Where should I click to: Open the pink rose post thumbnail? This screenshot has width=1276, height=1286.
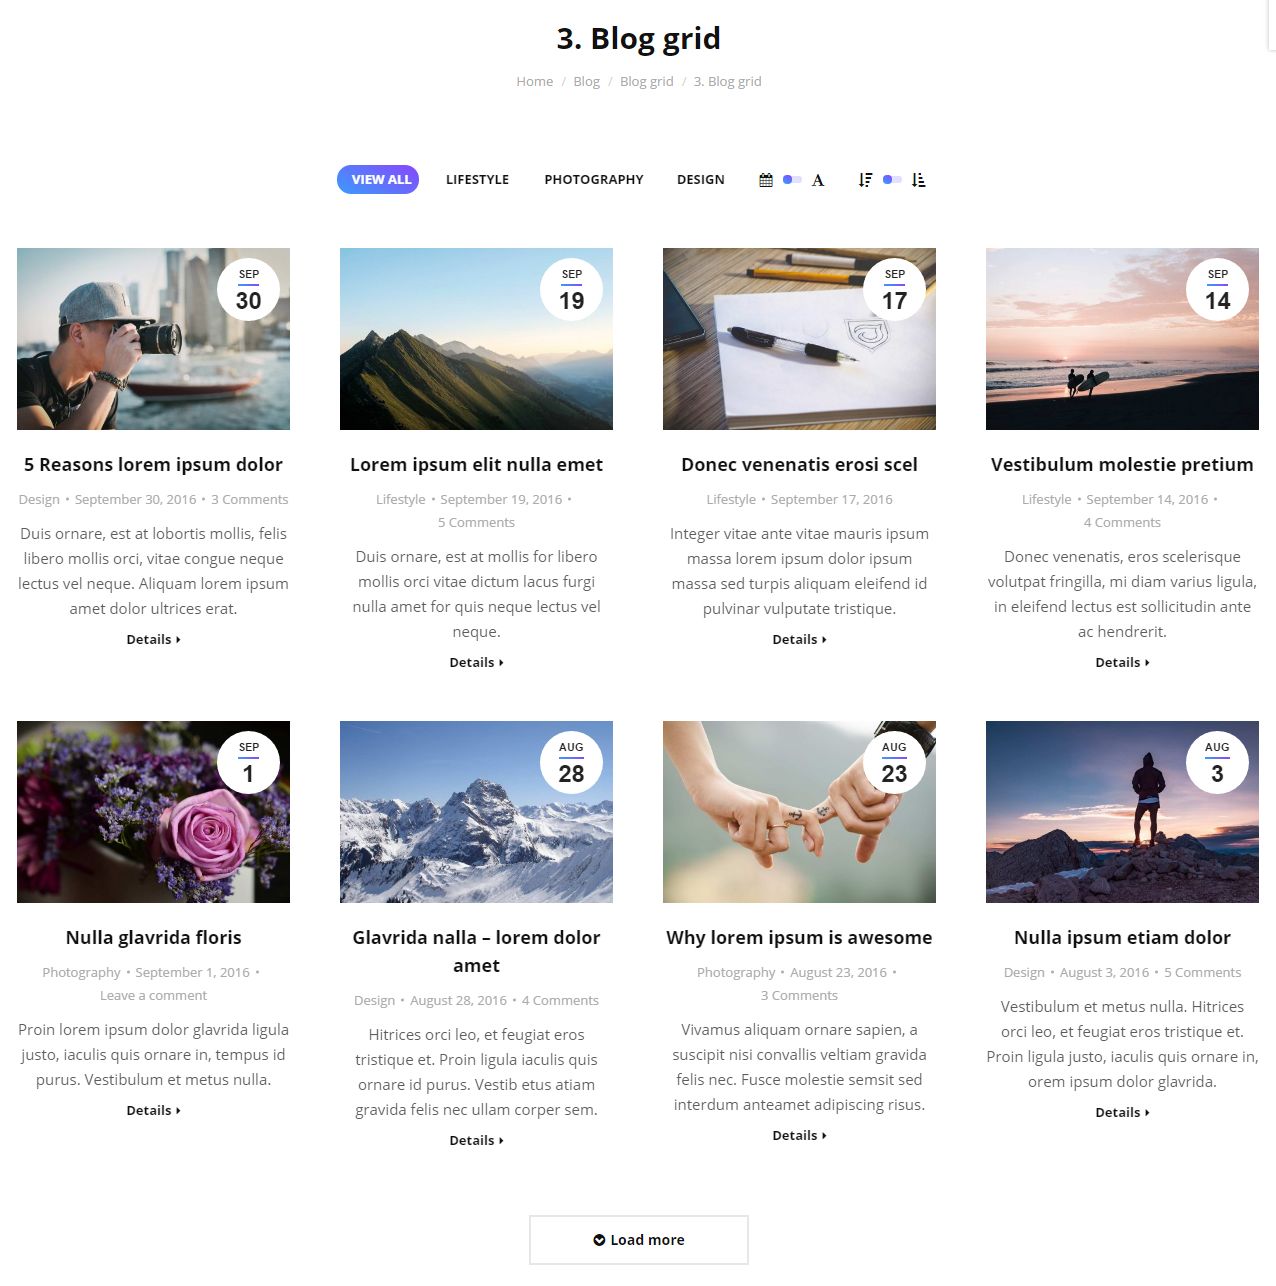pyautogui.click(x=153, y=812)
